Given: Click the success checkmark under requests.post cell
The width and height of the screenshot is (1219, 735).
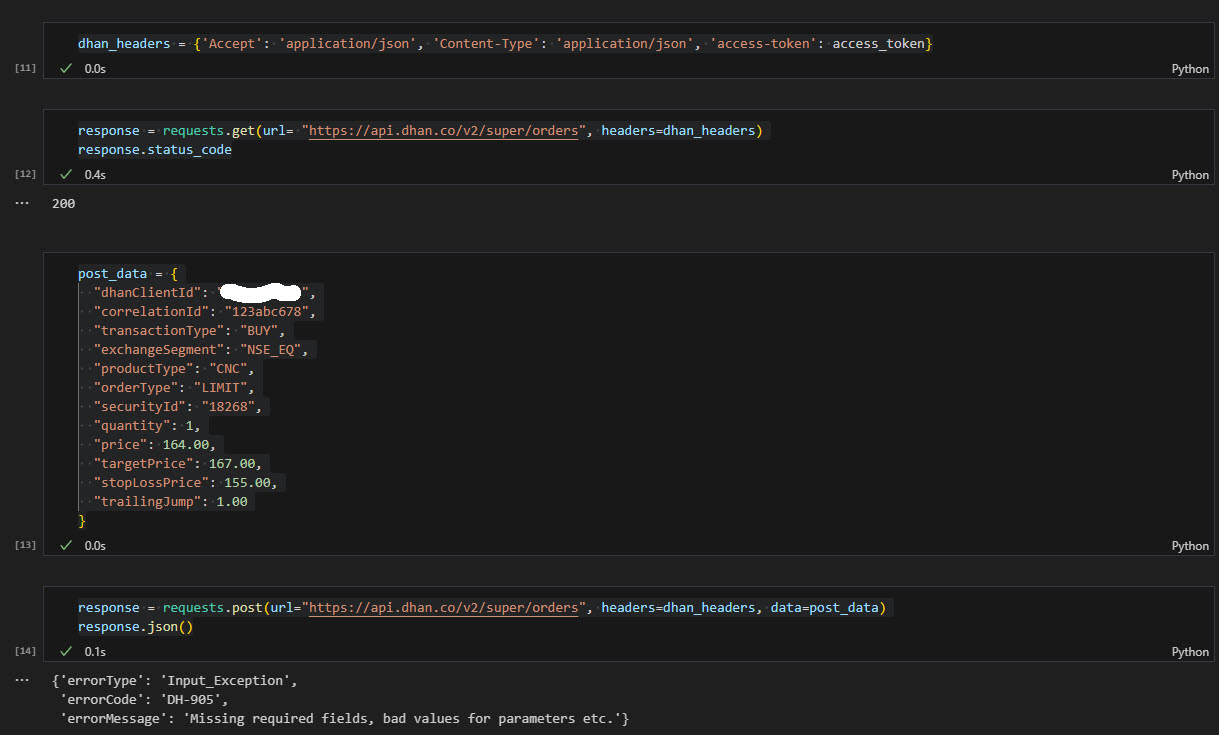Looking at the screenshot, I should (66, 652).
